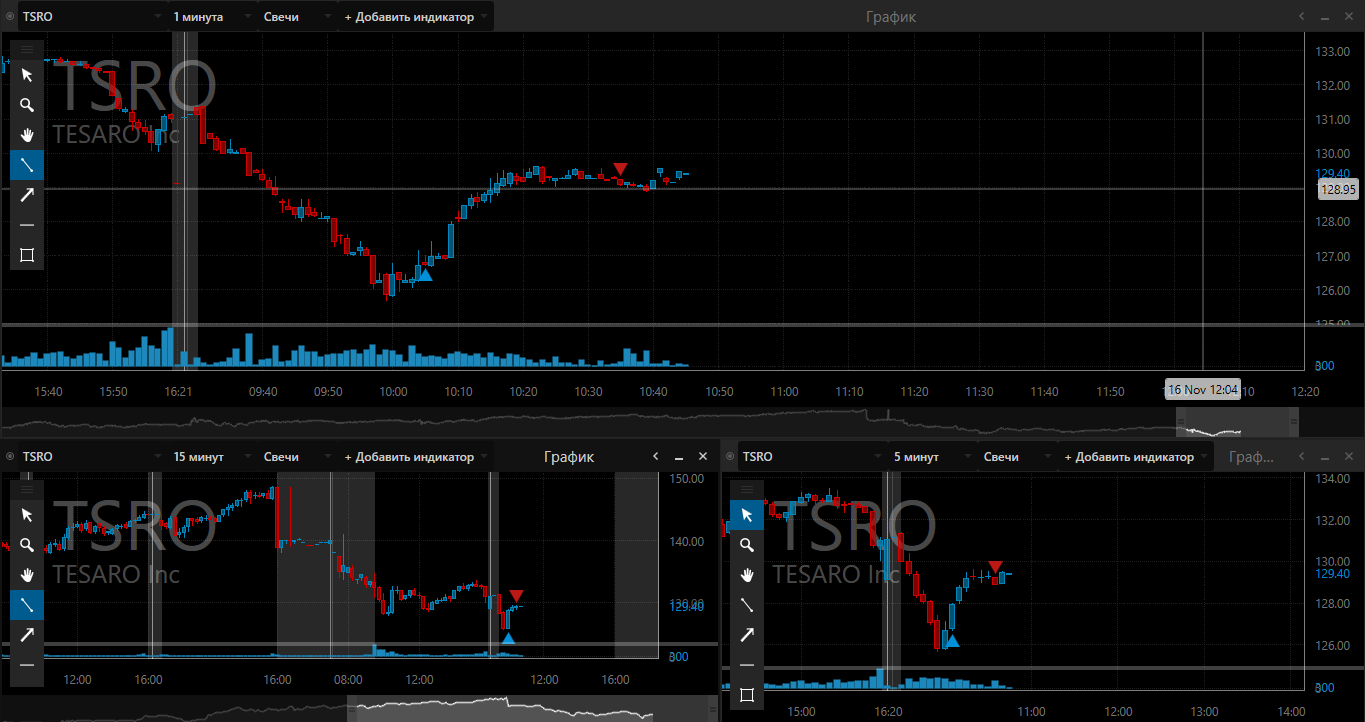Click the red sell marker in the 5 минут chart
1365x722 pixels.
point(995,567)
